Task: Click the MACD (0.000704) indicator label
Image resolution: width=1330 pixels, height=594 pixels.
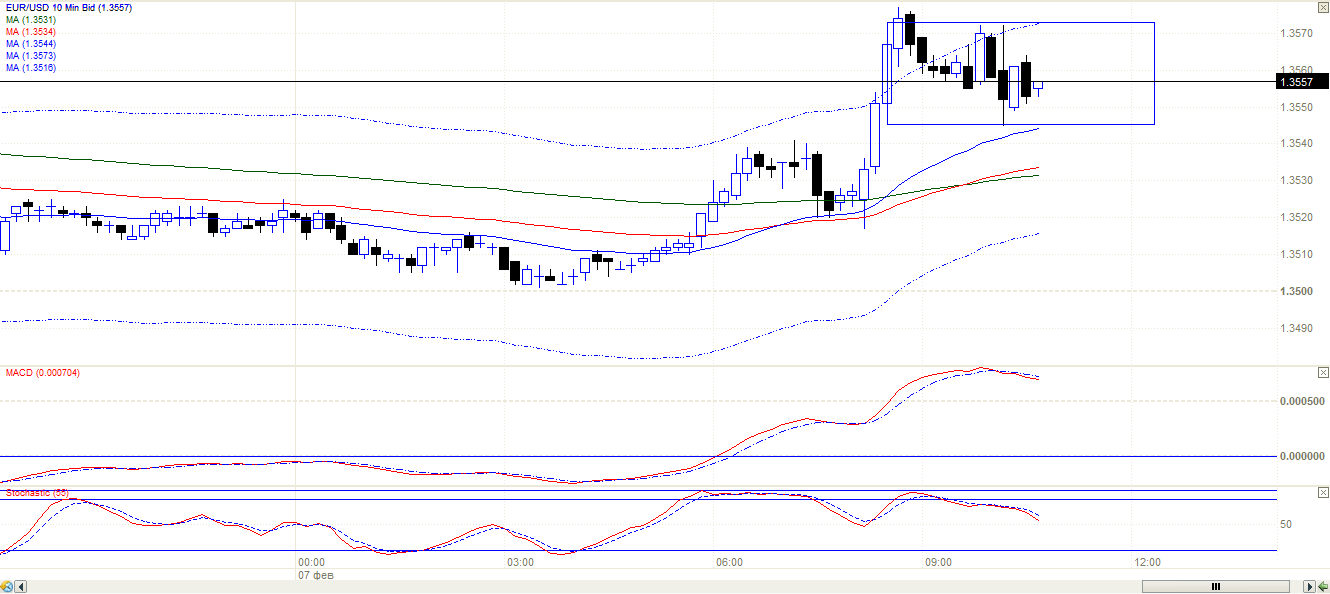Action: point(43,373)
